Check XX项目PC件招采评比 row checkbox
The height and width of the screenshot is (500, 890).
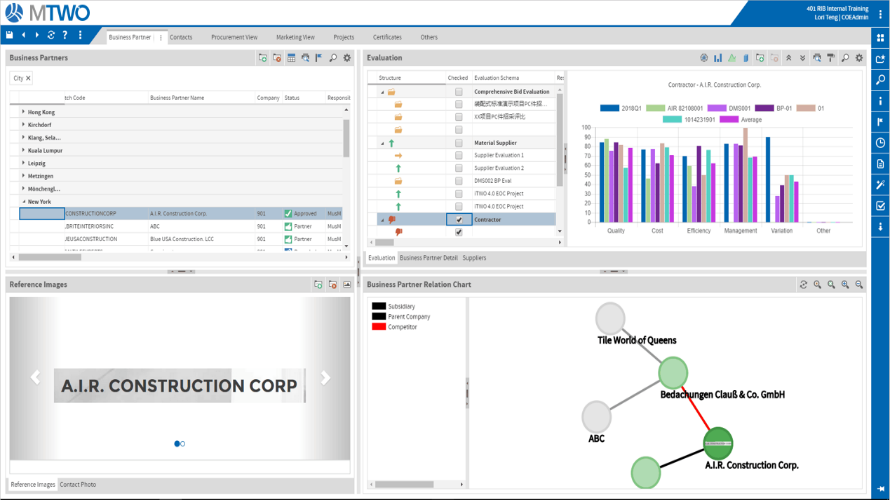coord(459,117)
